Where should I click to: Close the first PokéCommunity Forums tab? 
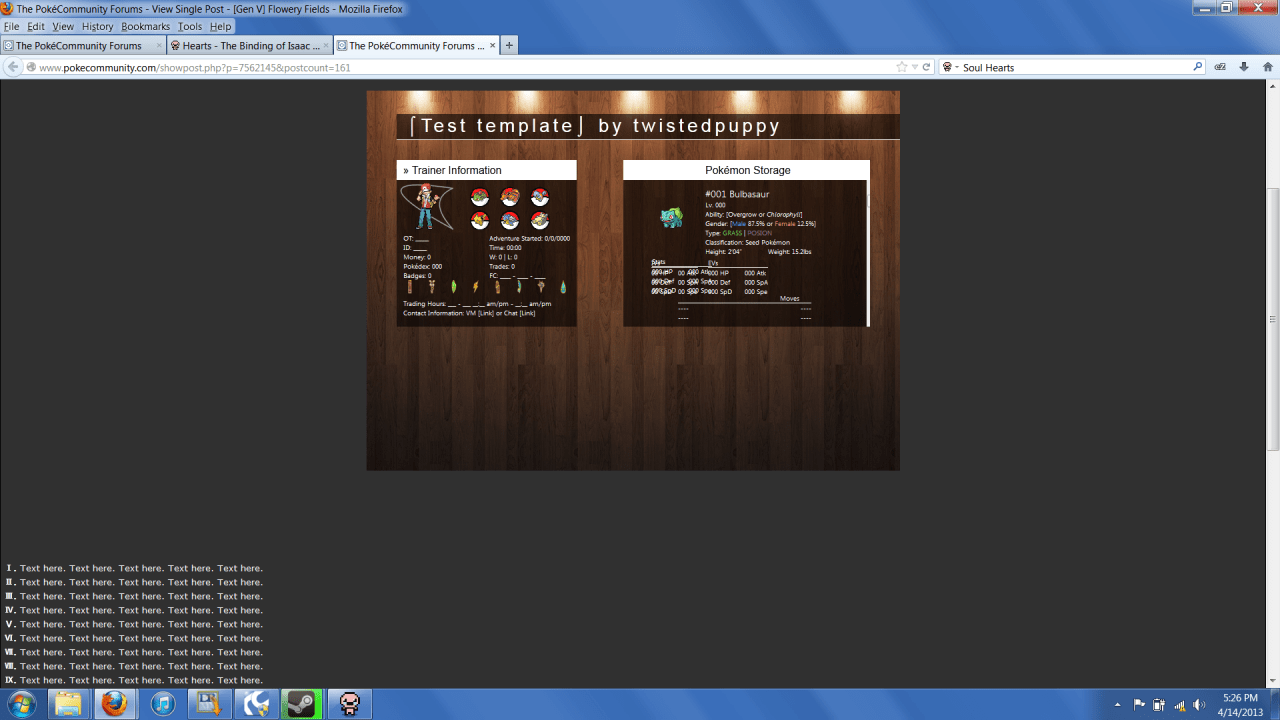pyautogui.click(x=158, y=45)
